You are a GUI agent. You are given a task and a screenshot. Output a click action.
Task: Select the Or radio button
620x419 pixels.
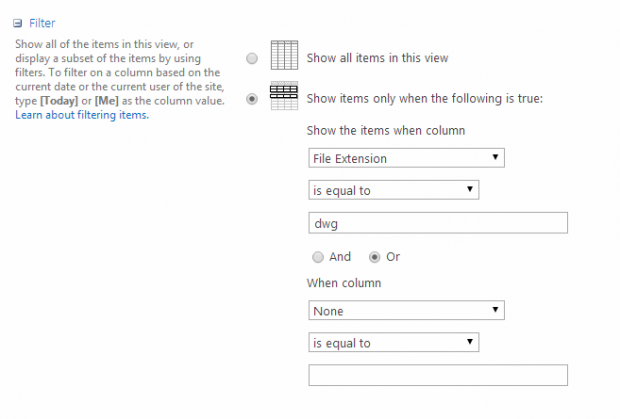(x=375, y=257)
